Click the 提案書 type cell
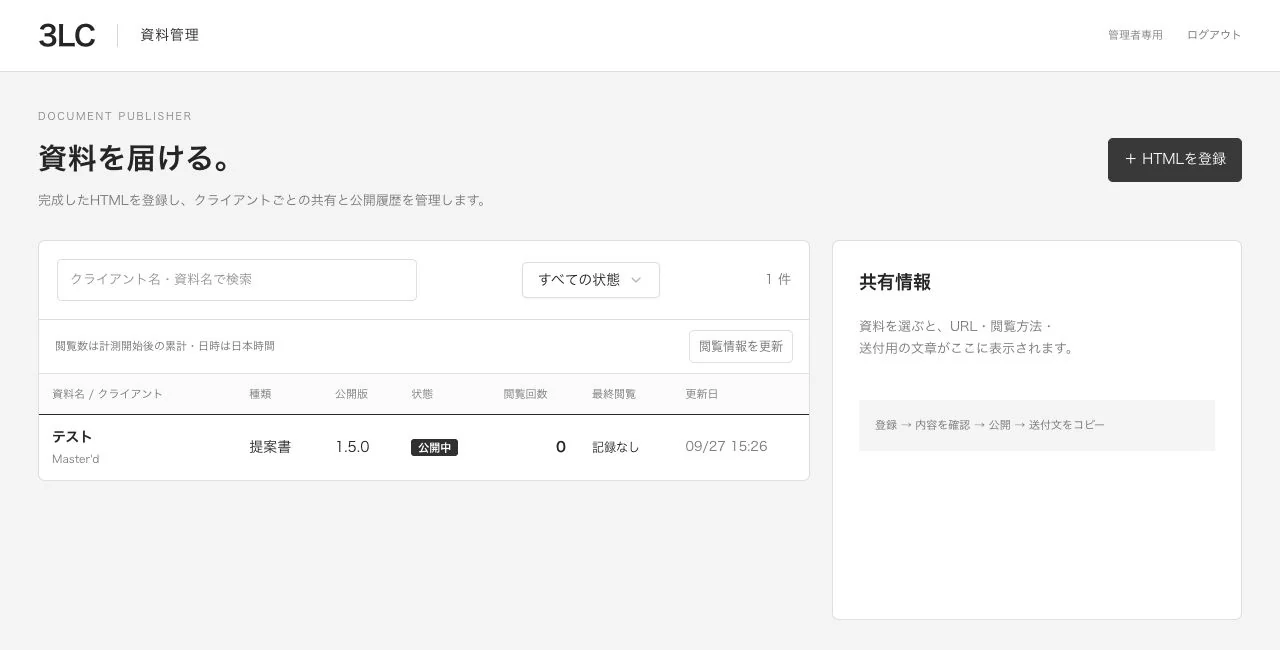1280x650 pixels. [270, 447]
